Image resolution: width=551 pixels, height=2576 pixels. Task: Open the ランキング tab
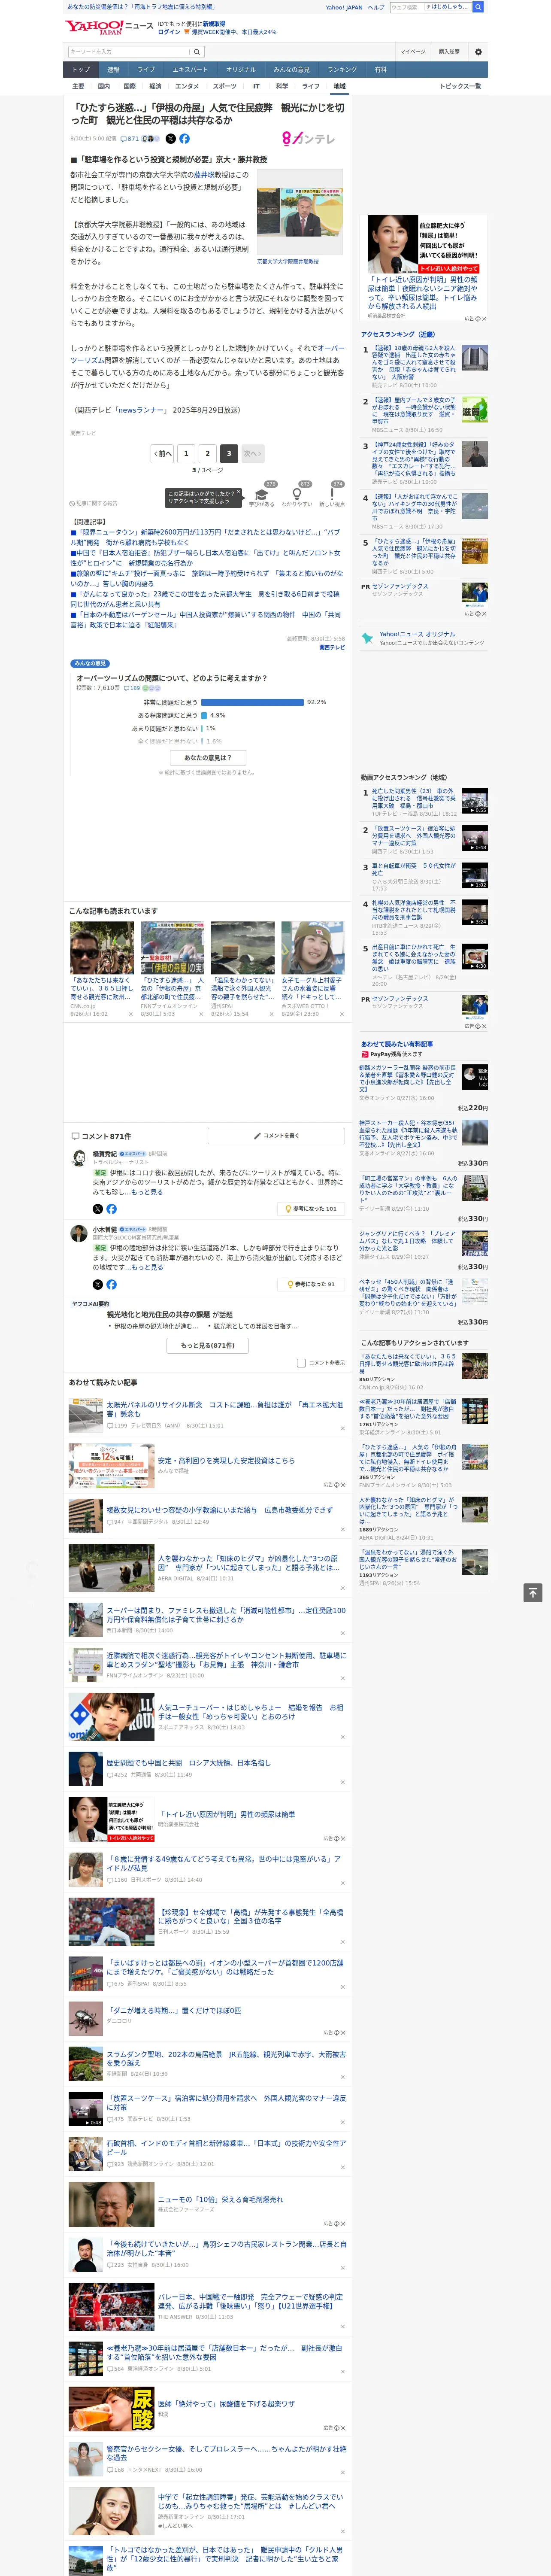click(x=342, y=69)
